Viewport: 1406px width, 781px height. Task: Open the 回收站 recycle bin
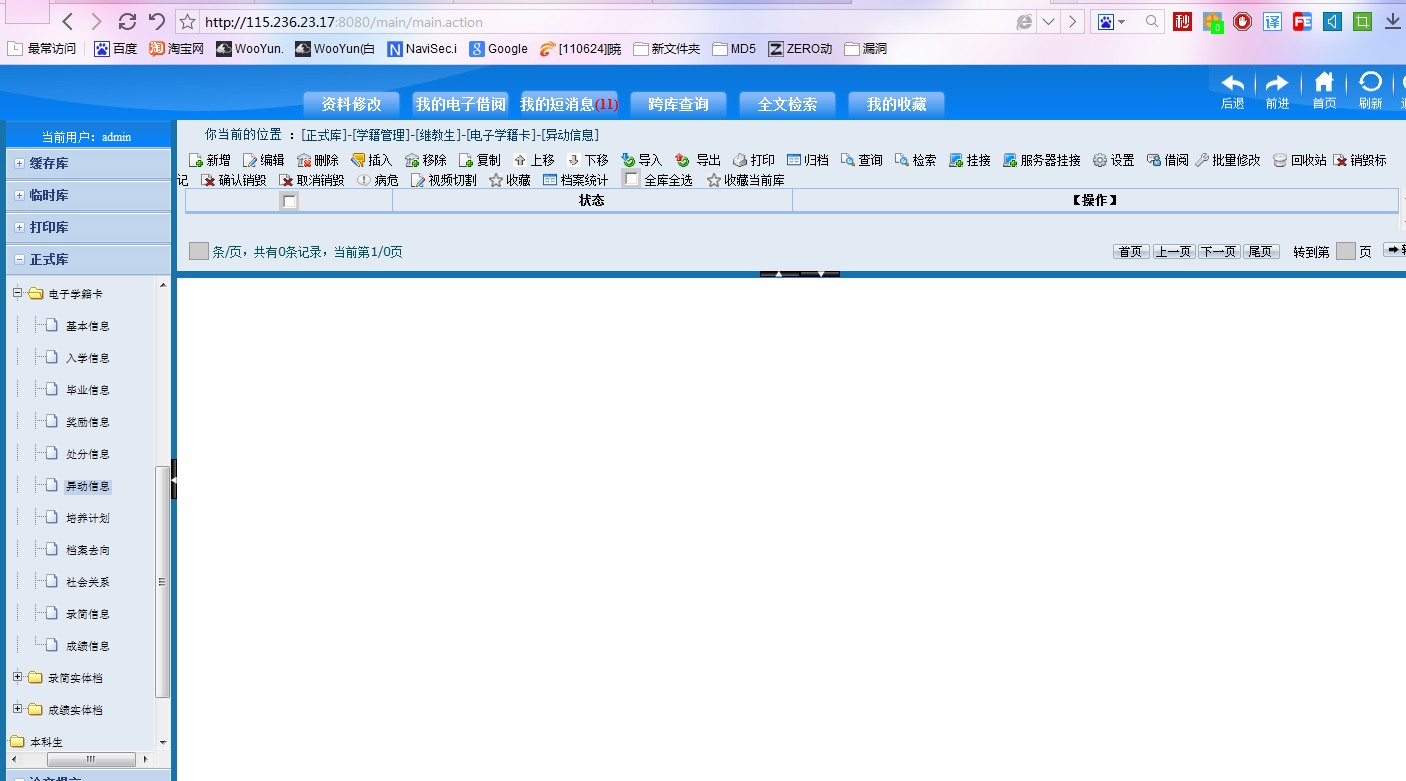click(x=1280, y=160)
